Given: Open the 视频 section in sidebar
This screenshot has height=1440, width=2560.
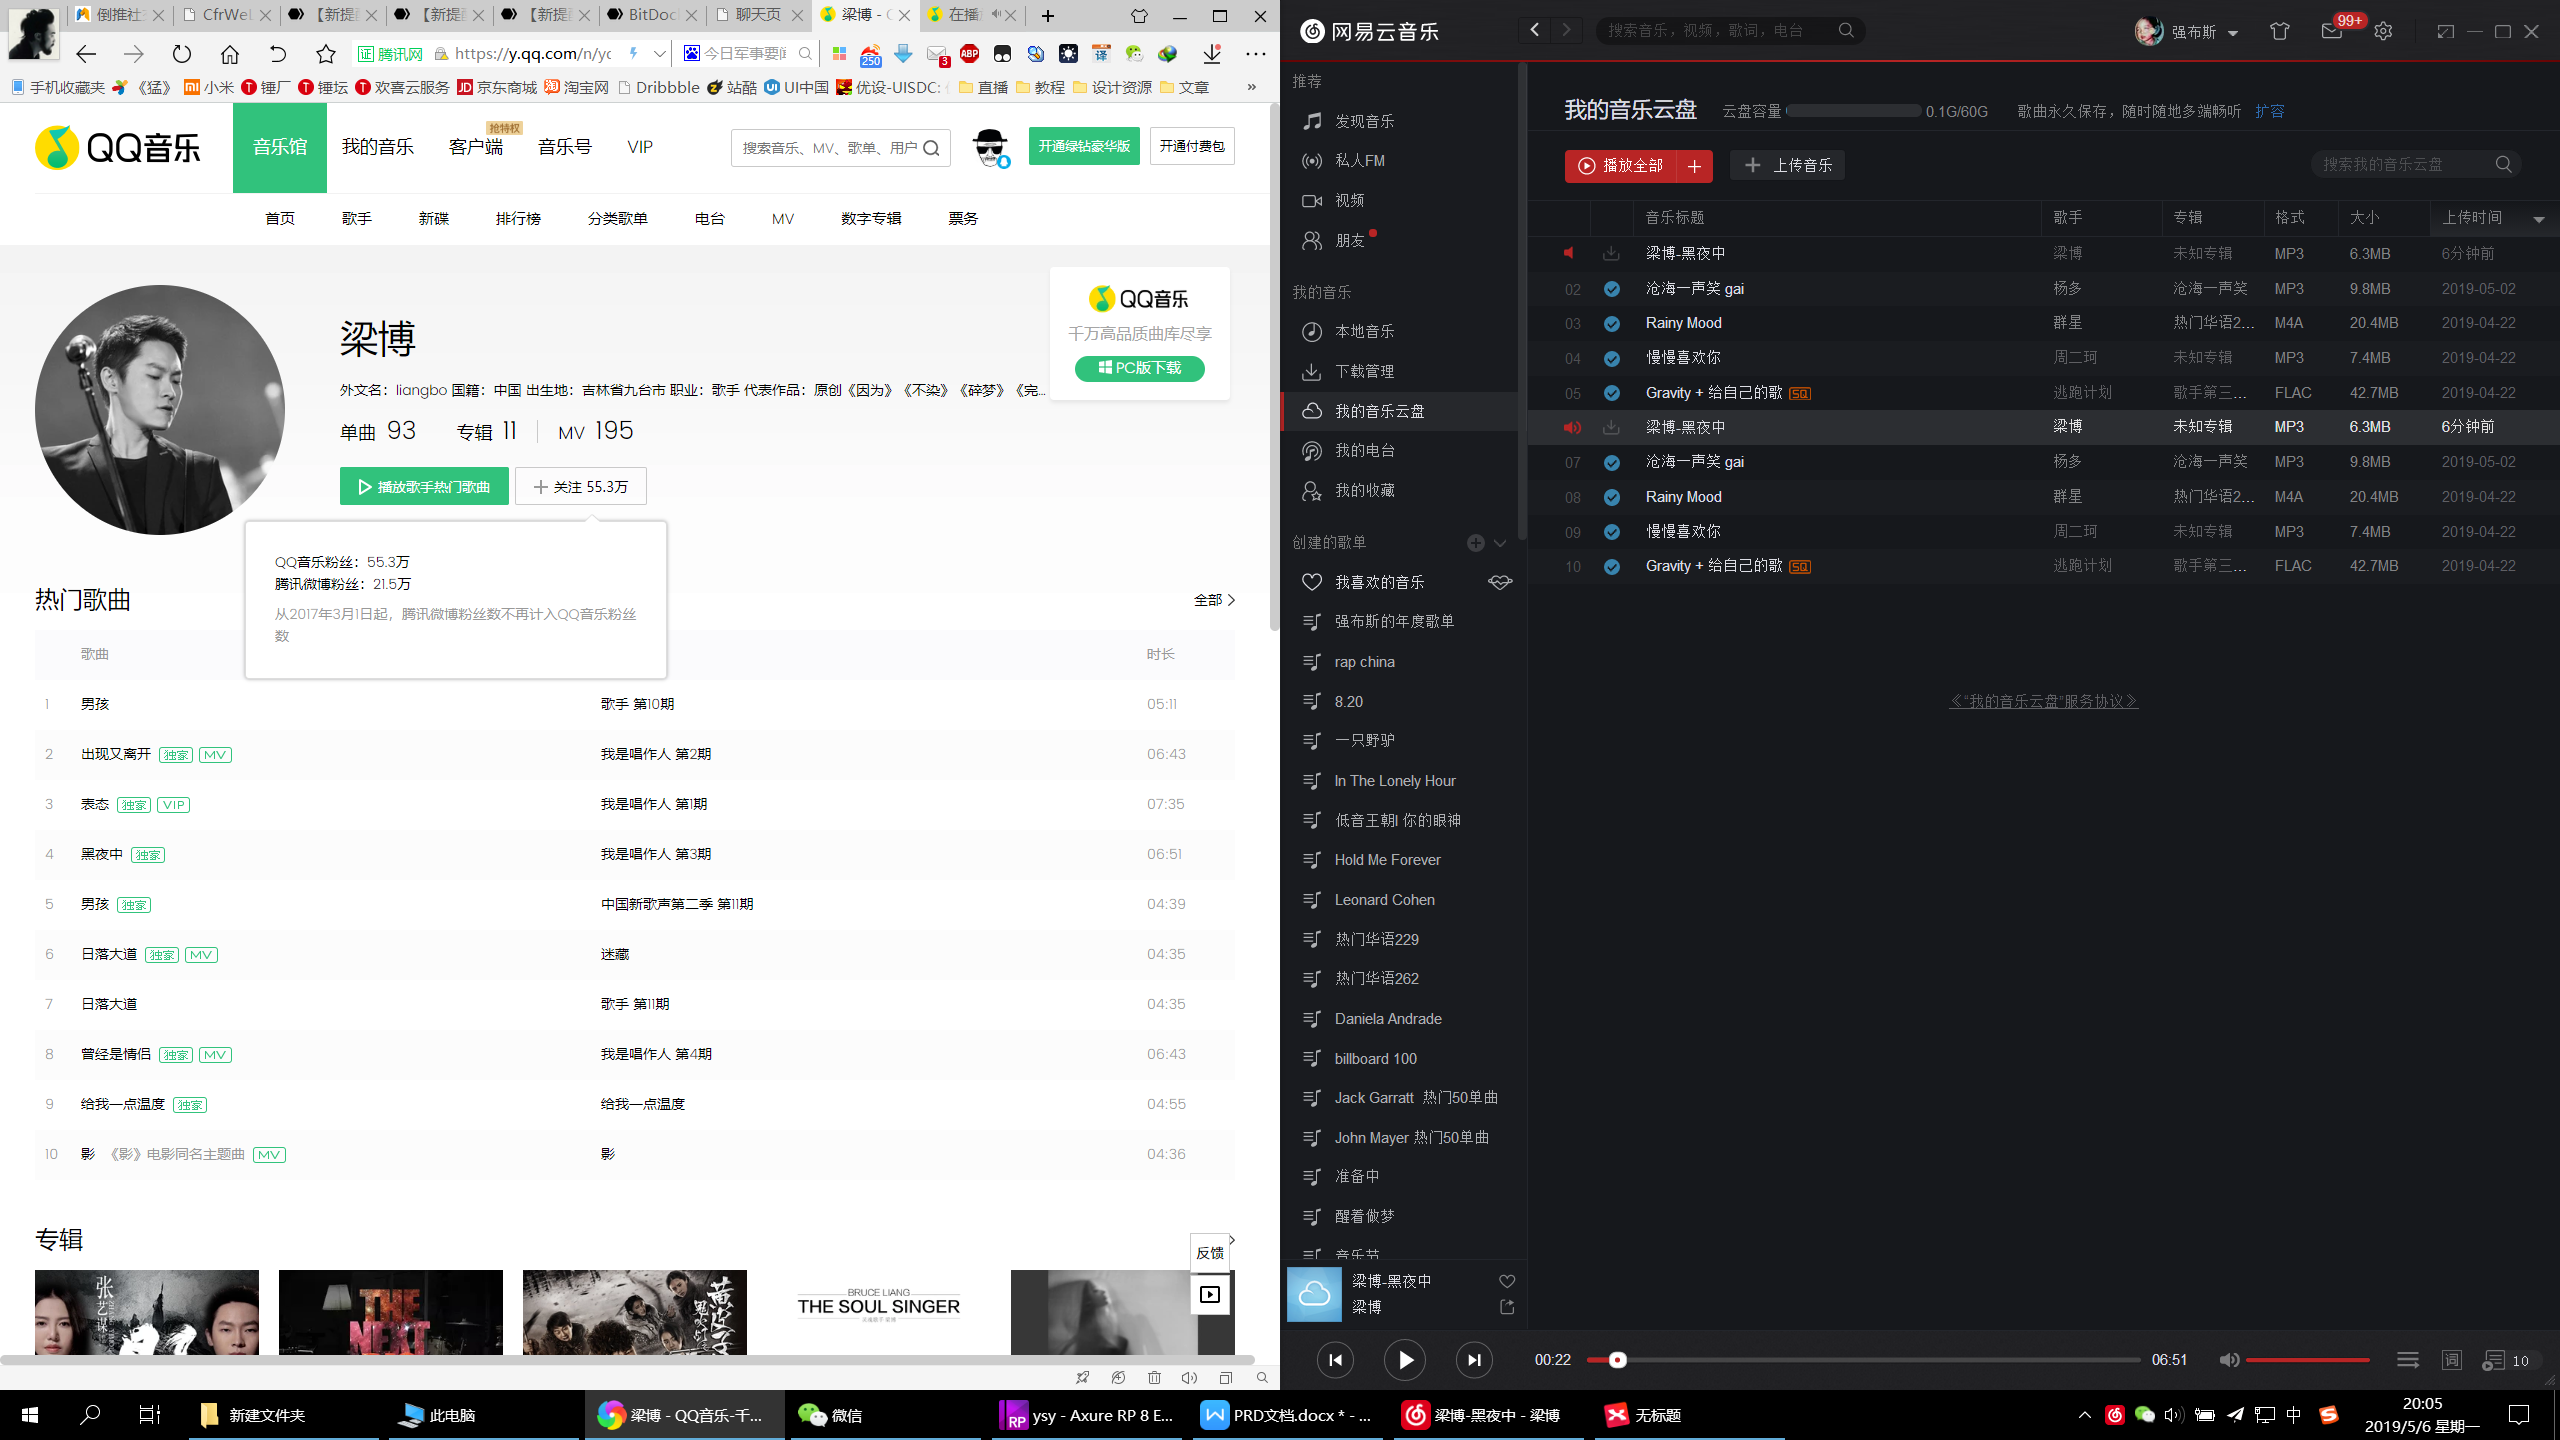Looking at the screenshot, I should 1350,200.
